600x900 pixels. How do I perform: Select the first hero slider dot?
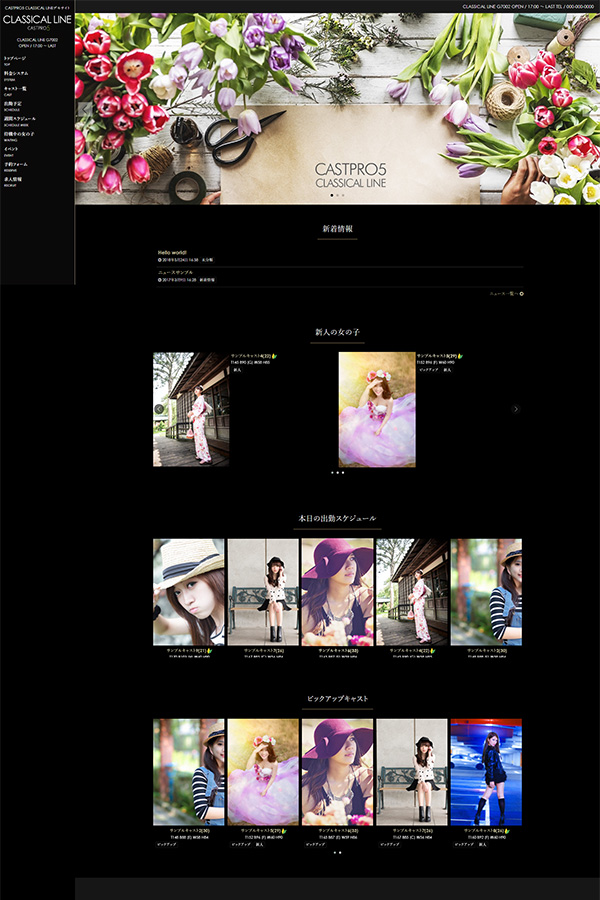coord(331,195)
